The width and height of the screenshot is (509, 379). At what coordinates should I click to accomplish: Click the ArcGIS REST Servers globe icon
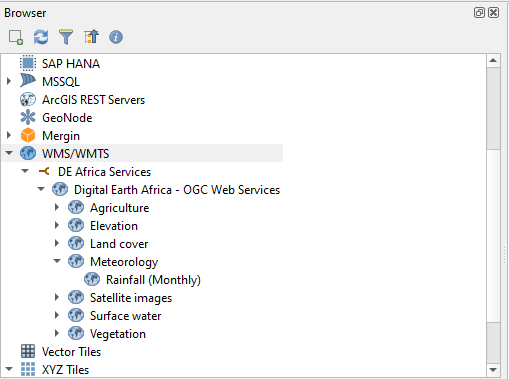[x=28, y=99]
